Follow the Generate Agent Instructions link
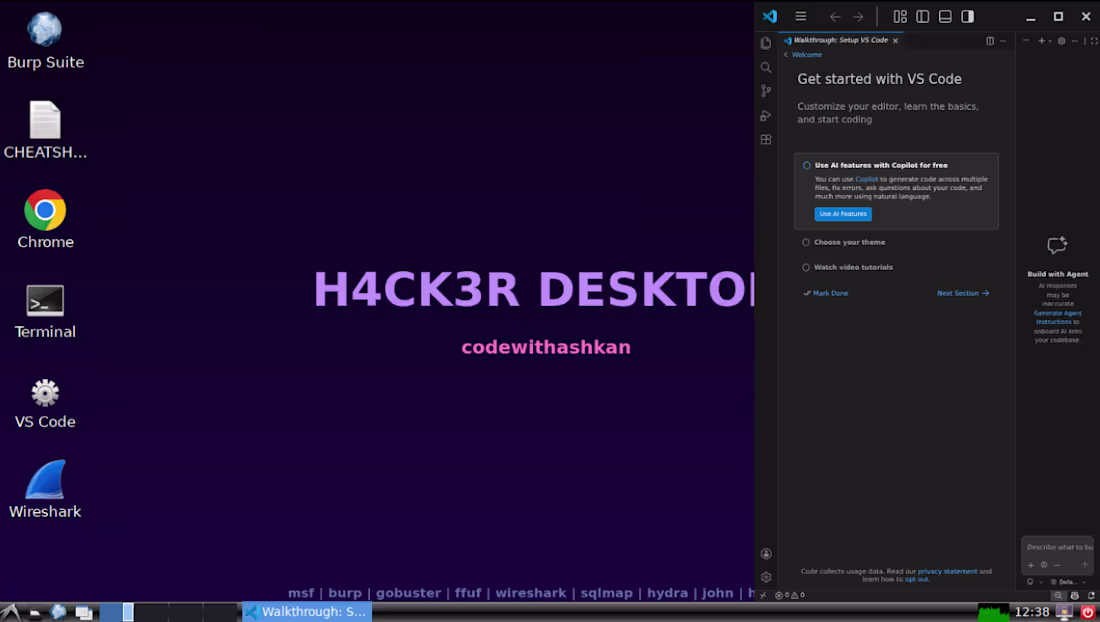Viewport: 1100px width, 622px height. 1058,318
